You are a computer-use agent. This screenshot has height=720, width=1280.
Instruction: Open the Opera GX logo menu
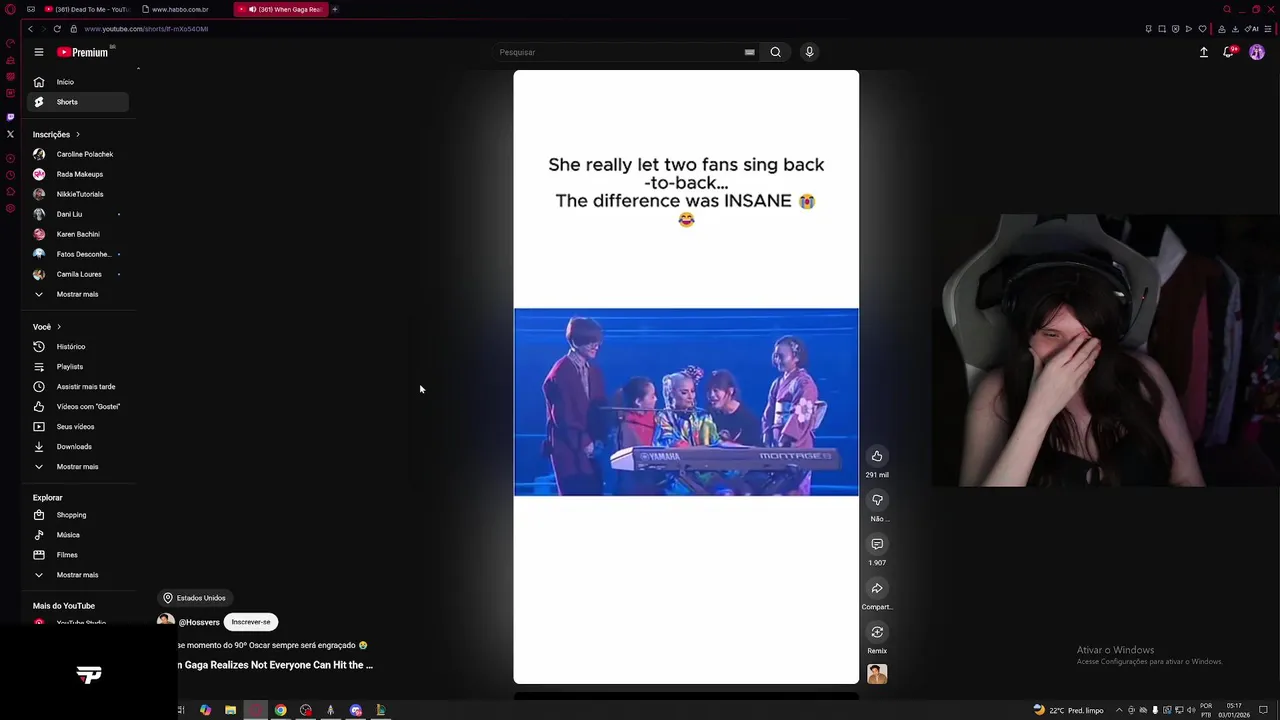10,9
